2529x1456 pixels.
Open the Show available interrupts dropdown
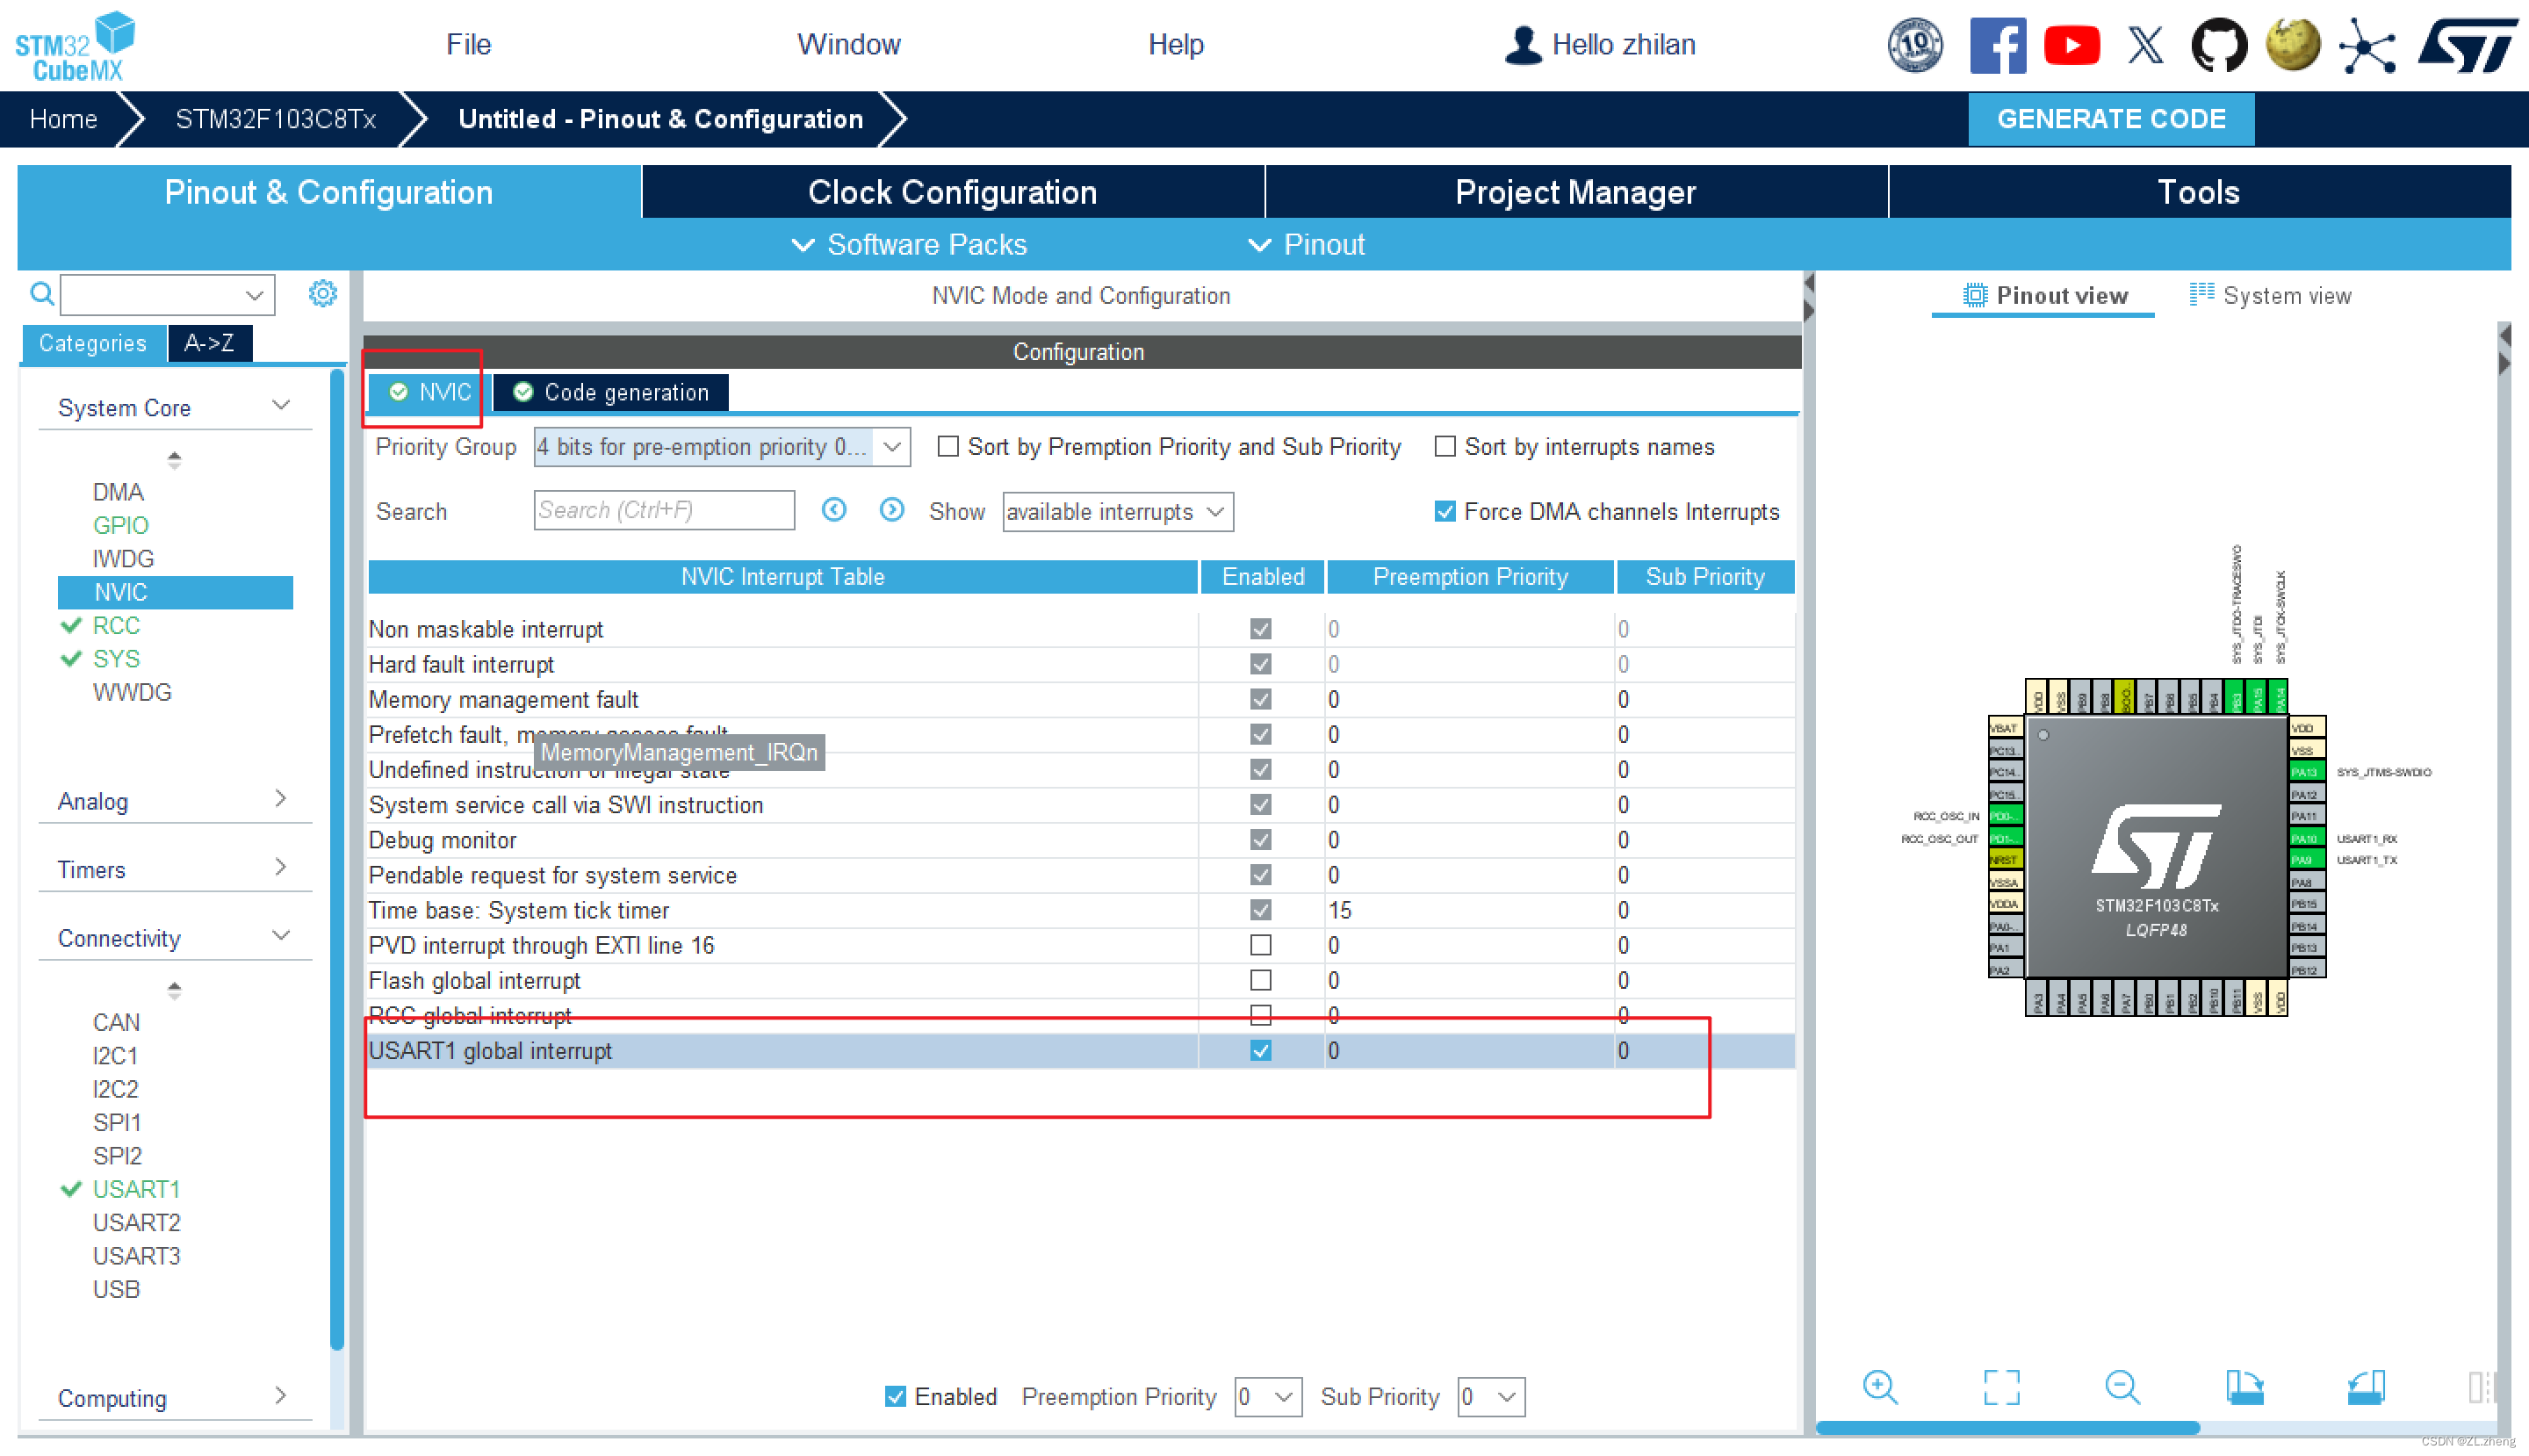(x=1117, y=511)
